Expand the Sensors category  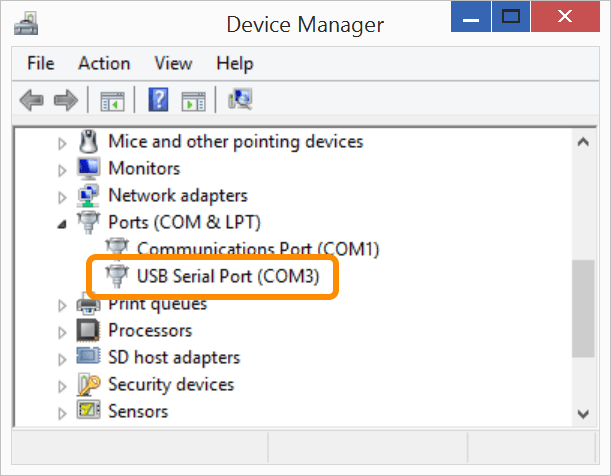pyautogui.click(x=63, y=412)
